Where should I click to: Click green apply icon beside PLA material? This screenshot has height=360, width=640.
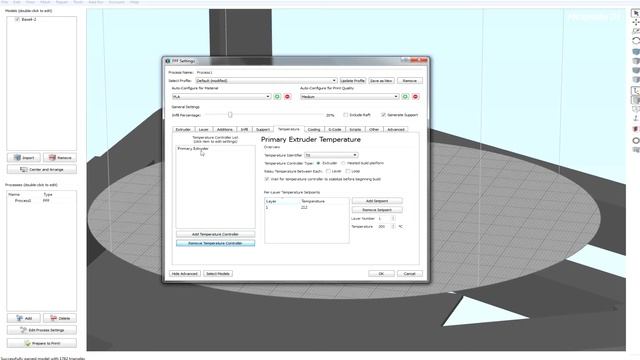click(x=277, y=97)
